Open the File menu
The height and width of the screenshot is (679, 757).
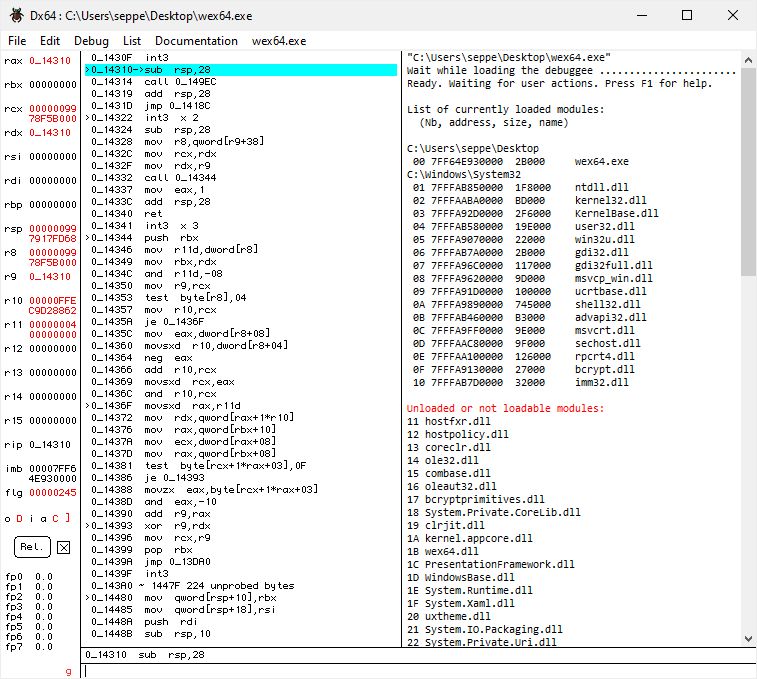pos(17,41)
